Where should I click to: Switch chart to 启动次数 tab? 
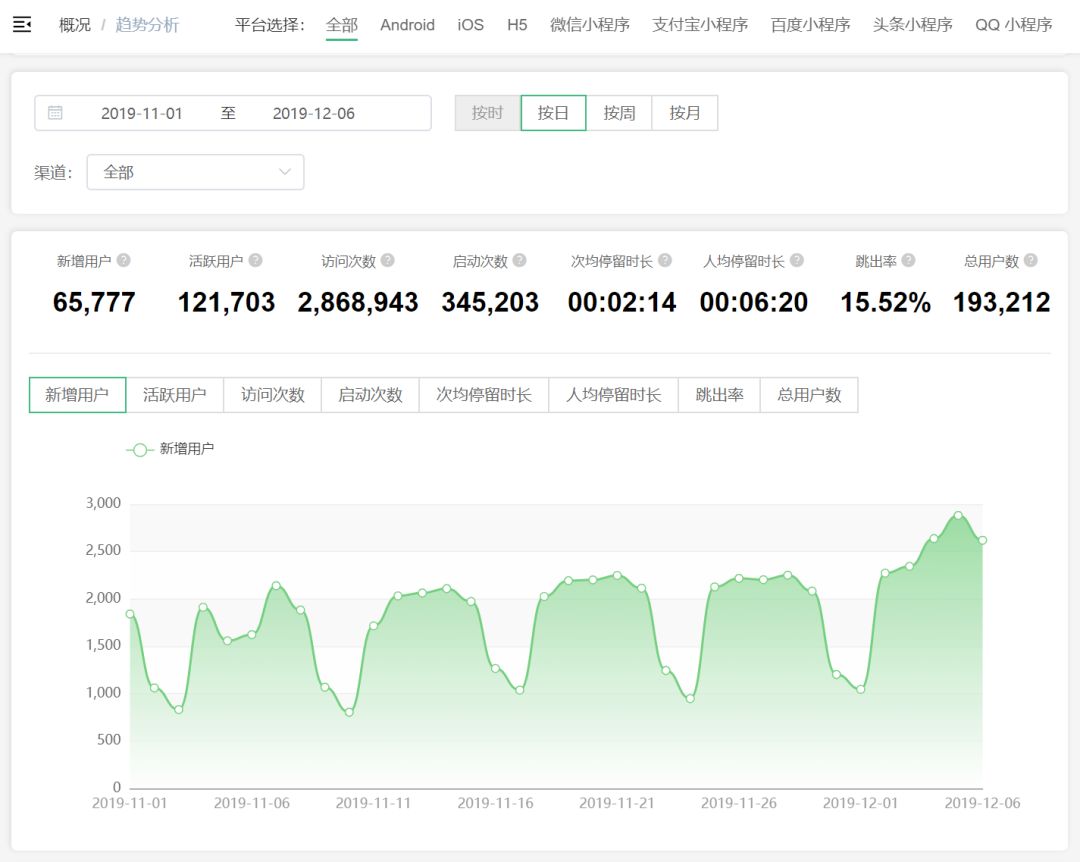click(x=371, y=395)
